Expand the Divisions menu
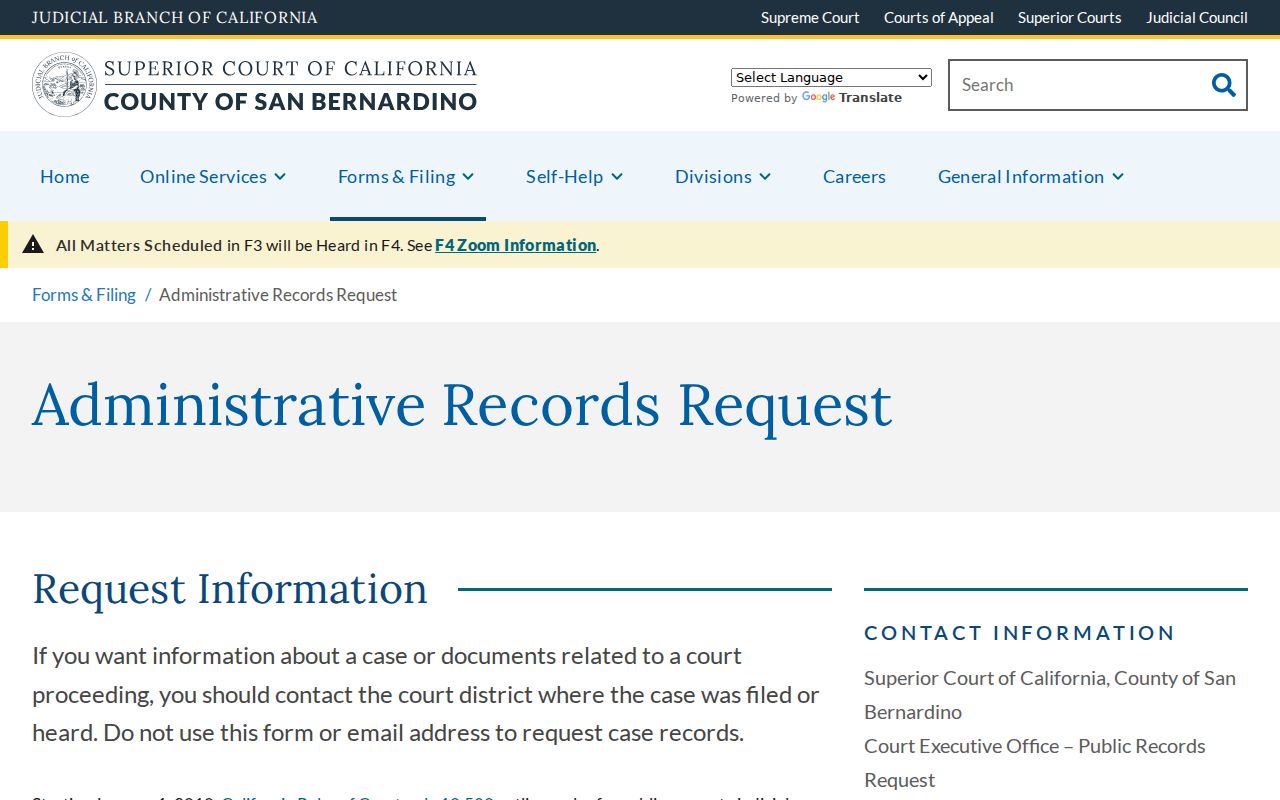This screenshot has width=1280, height=800. (x=723, y=176)
